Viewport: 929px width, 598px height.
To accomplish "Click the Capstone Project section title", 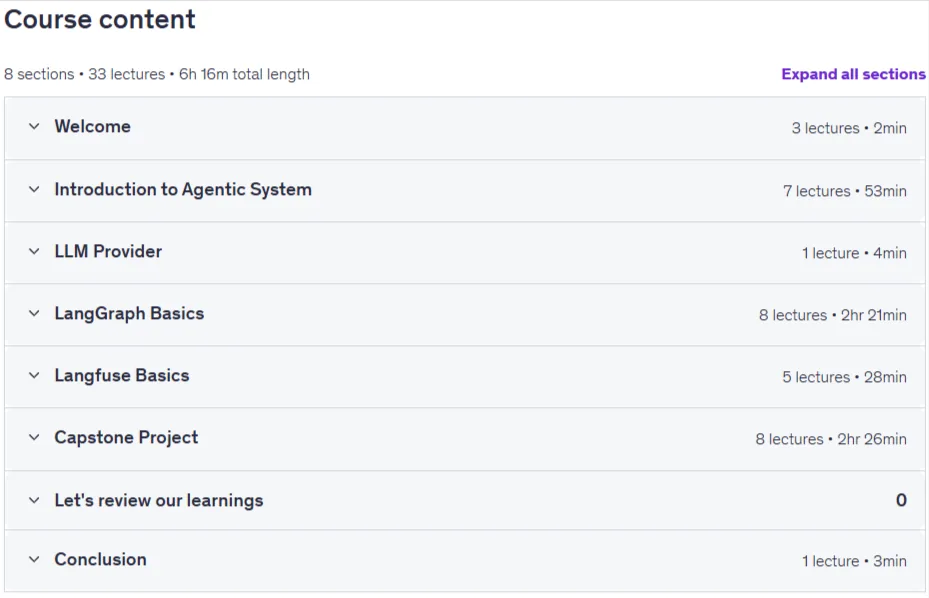I will [126, 438].
